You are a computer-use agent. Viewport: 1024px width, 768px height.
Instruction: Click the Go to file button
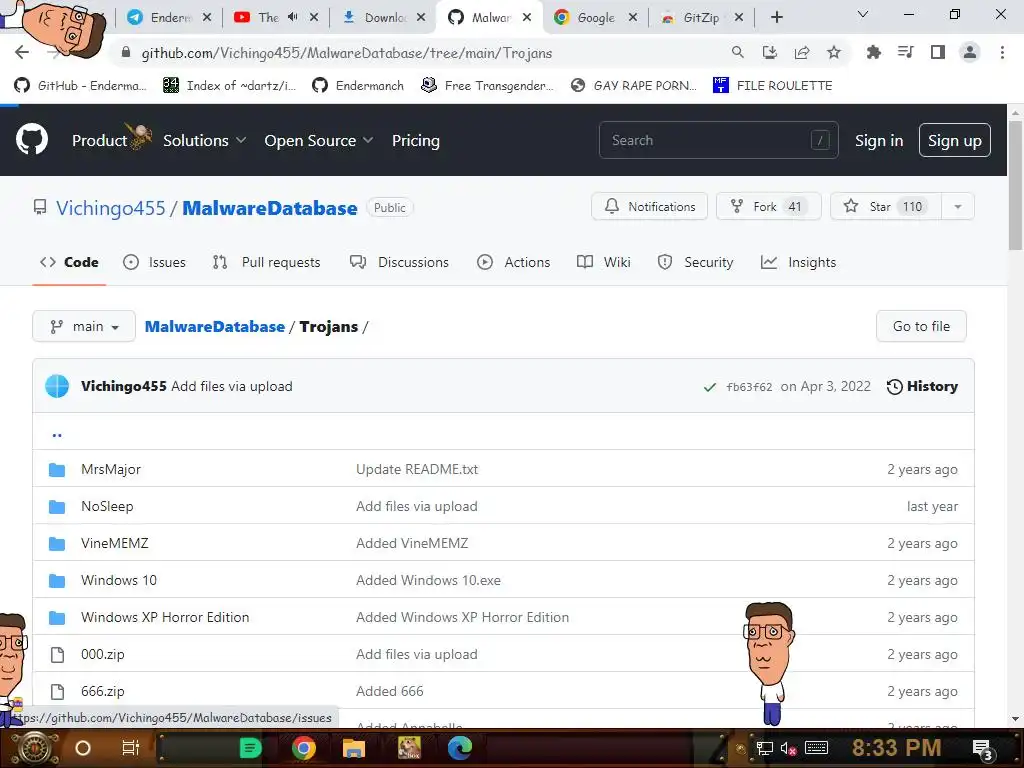pyautogui.click(x=921, y=326)
